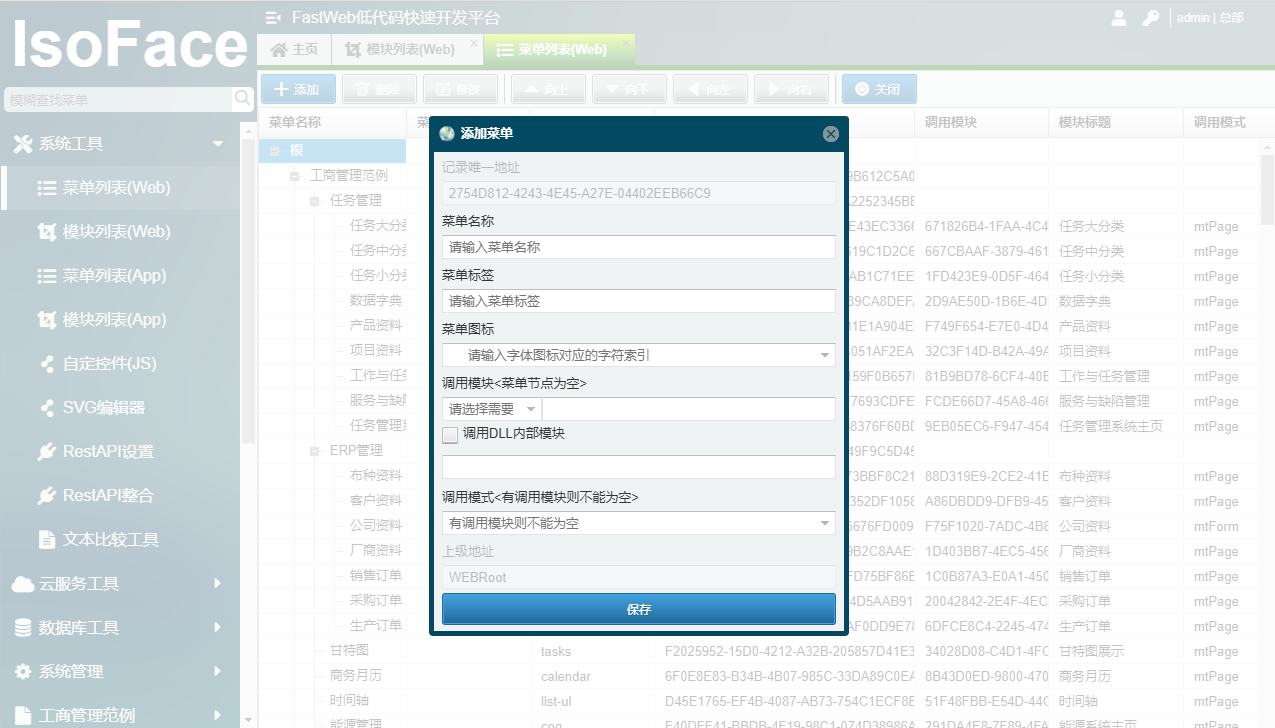
Task: Click the 模糊查找菜单 search box
Action: [x=120, y=99]
